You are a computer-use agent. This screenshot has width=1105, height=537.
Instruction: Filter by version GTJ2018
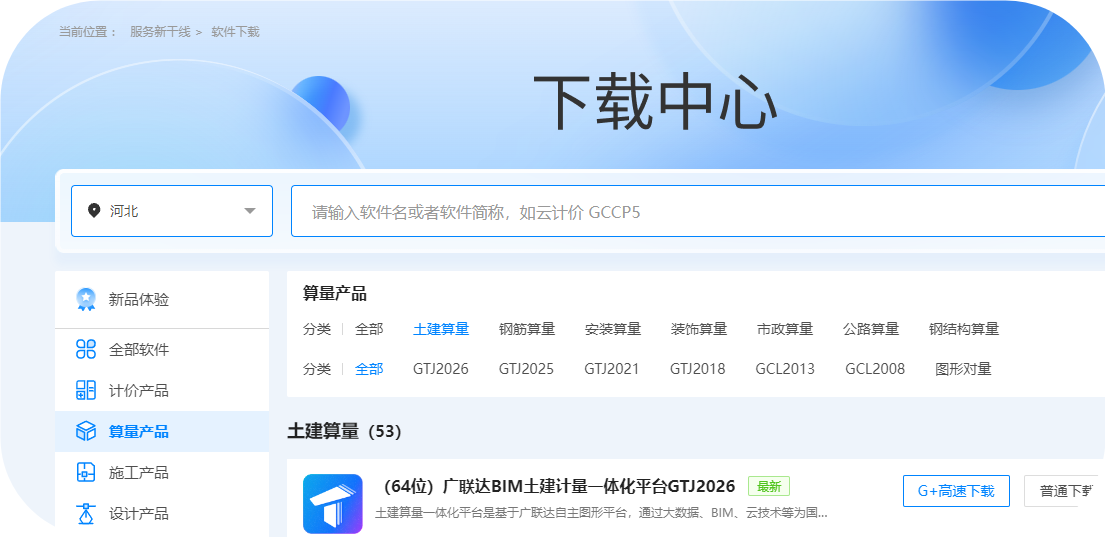698,369
